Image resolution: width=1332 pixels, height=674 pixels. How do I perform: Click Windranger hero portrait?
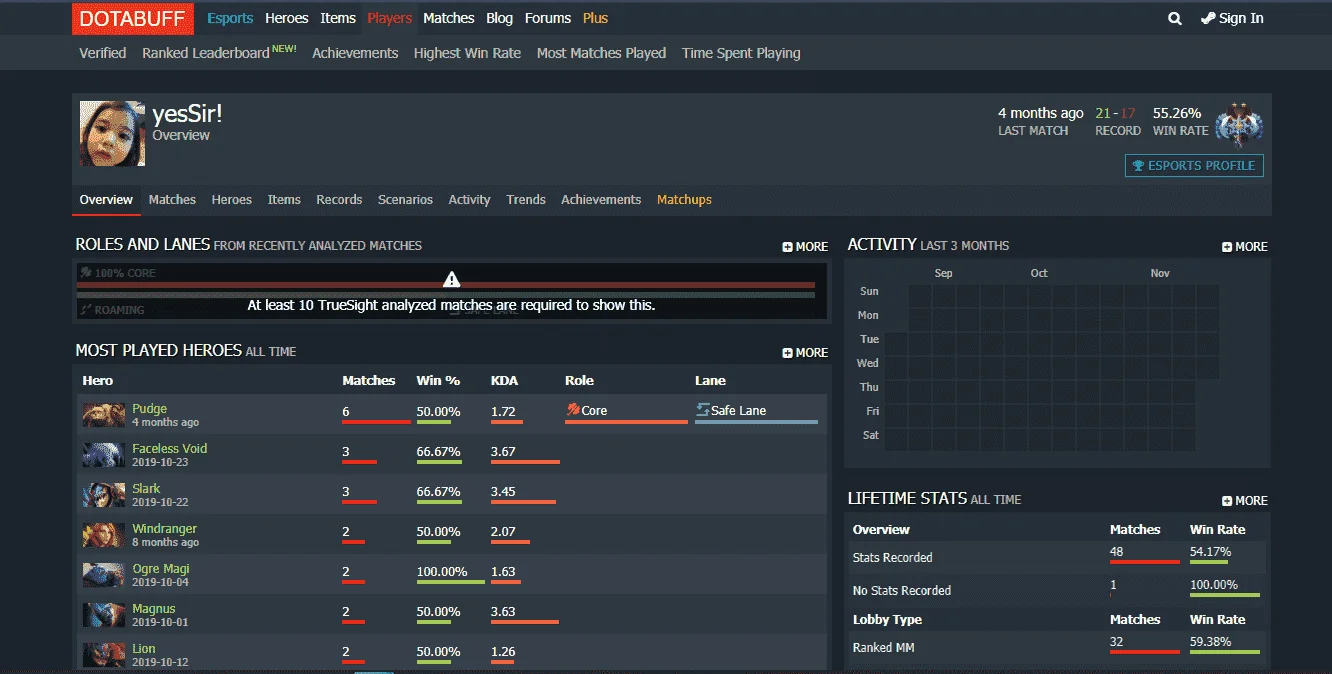(x=104, y=535)
